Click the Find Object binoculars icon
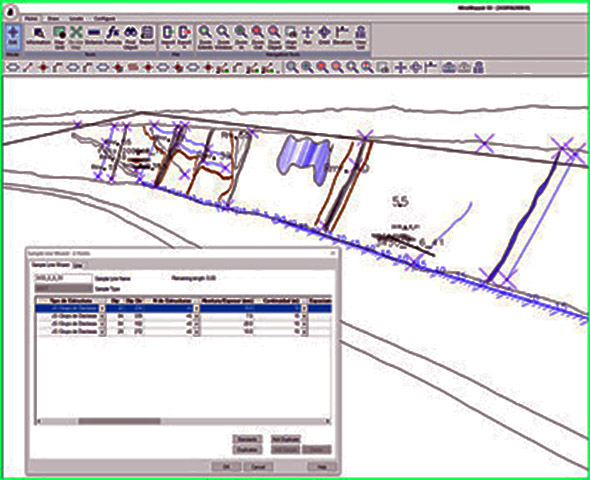The width and height of the screenshot is (590, 480). click(130, 37)
